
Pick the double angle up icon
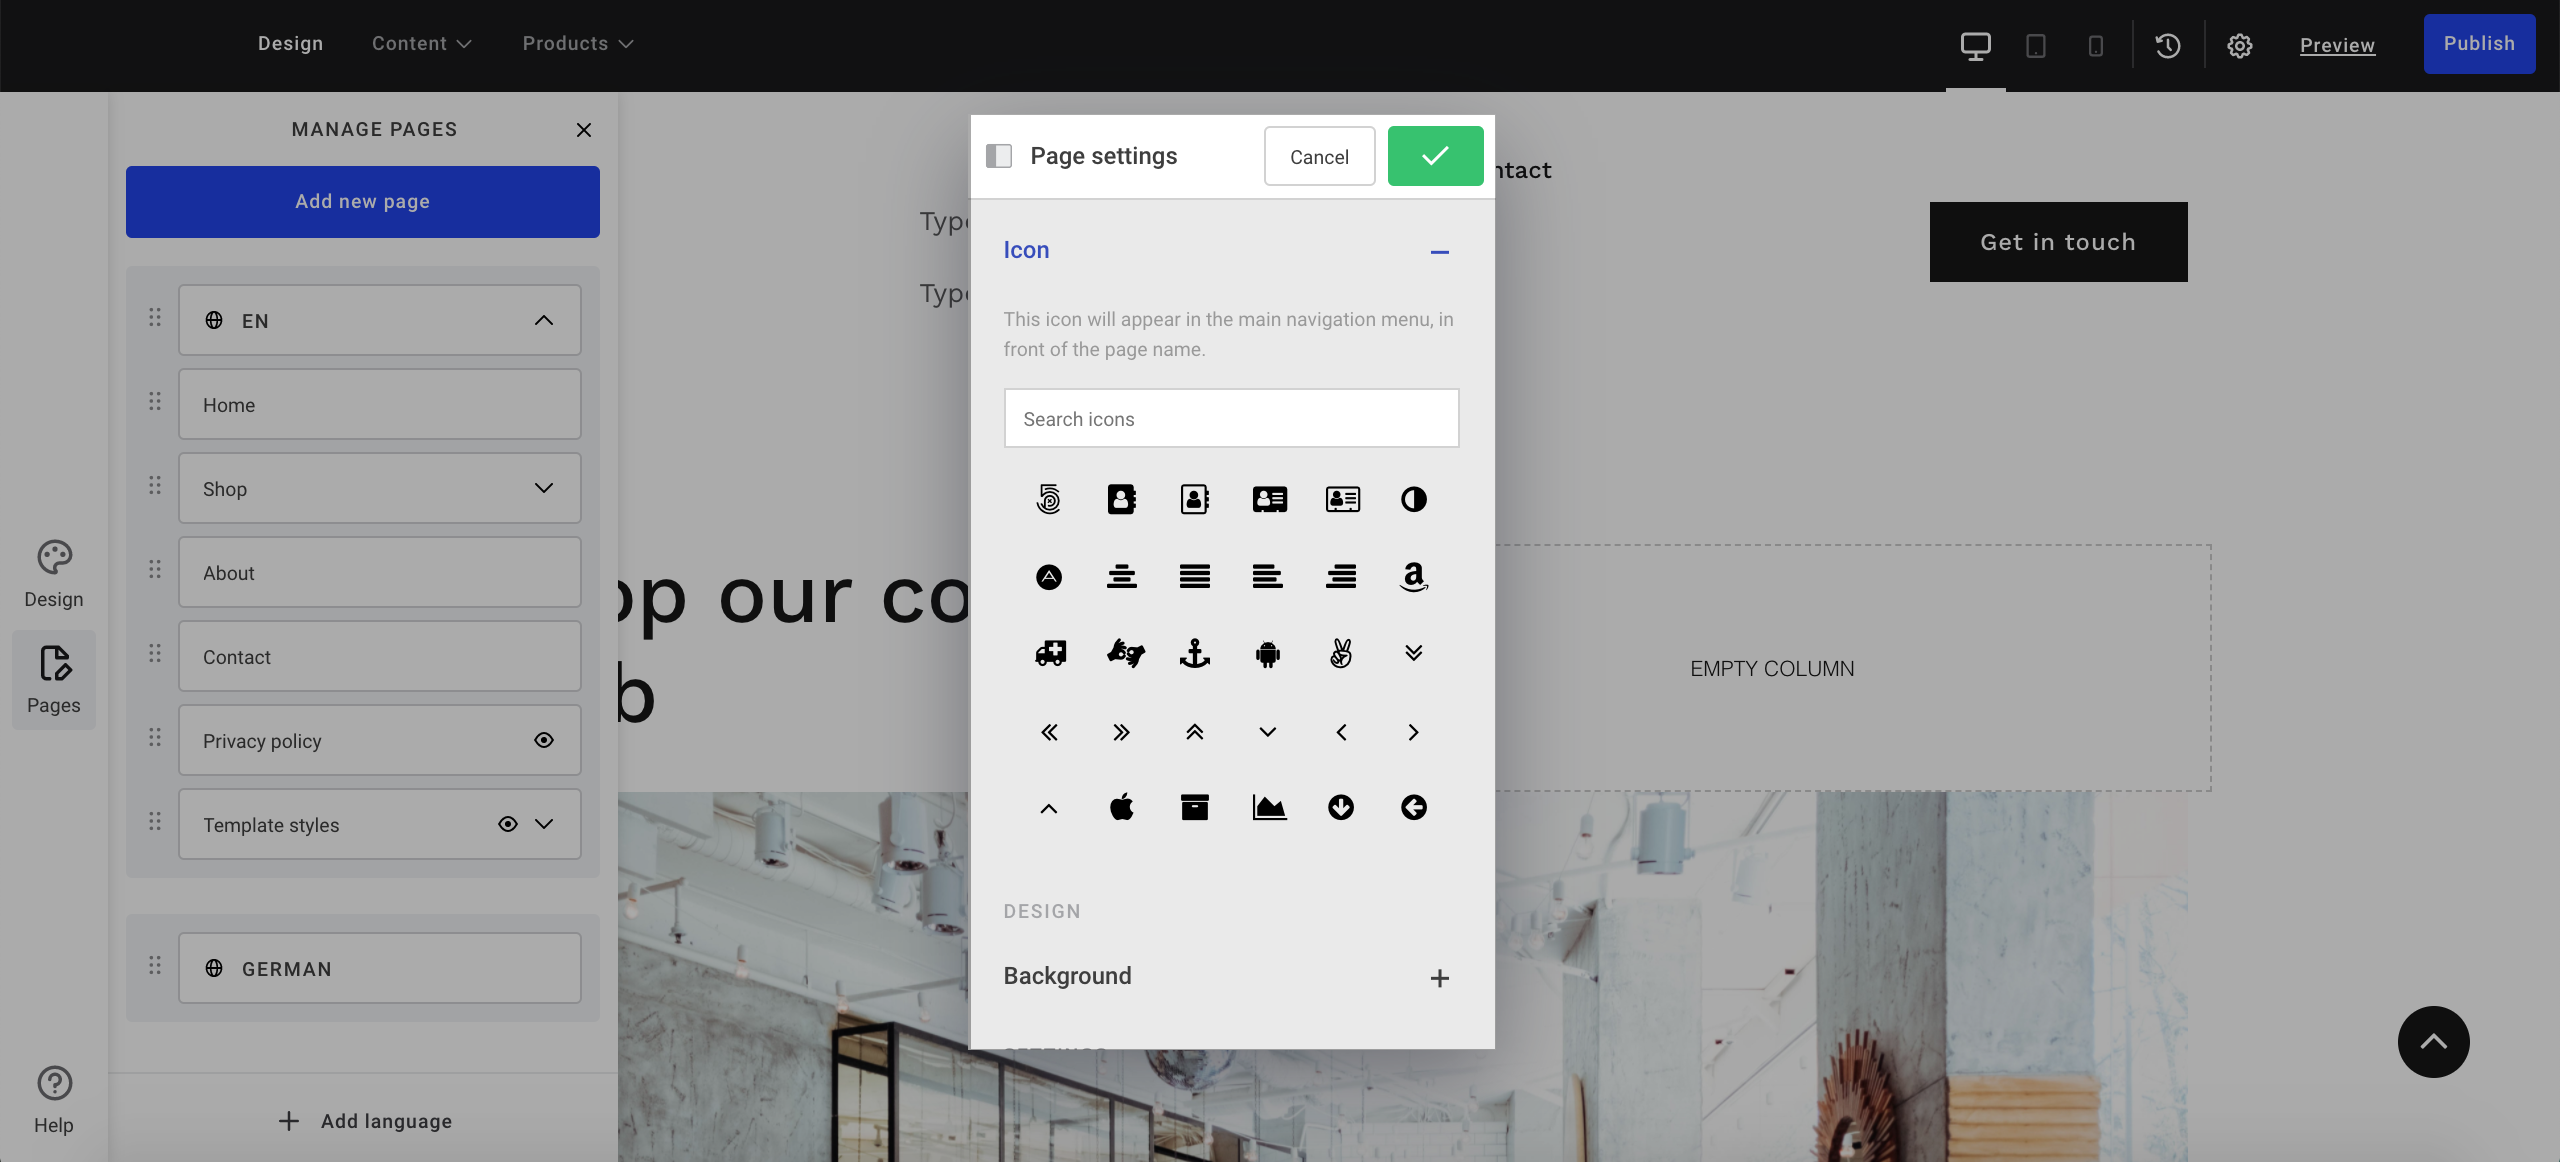tap(1194, 732)
